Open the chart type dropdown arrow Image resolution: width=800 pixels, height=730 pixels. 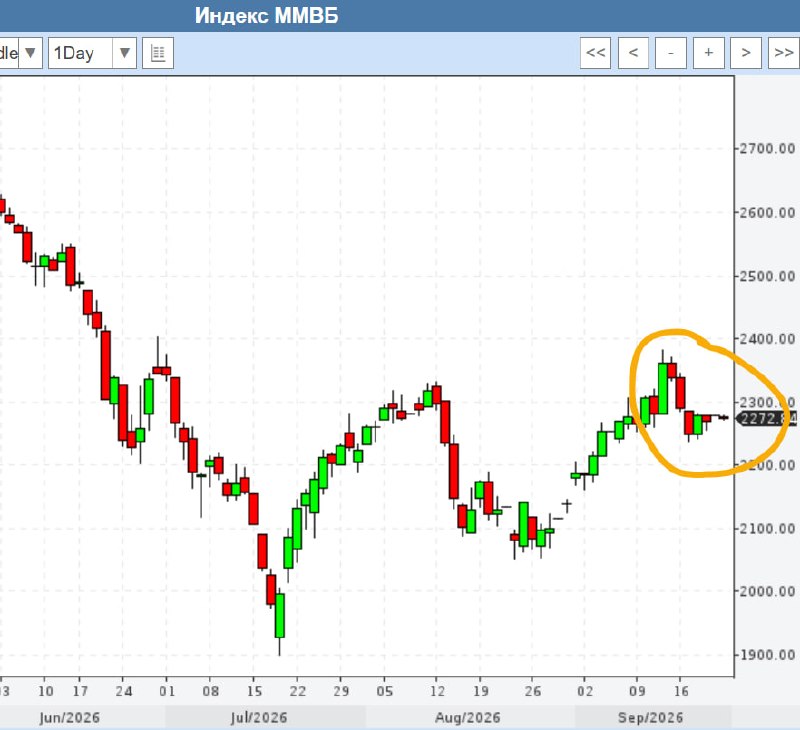tap(30, 53)
